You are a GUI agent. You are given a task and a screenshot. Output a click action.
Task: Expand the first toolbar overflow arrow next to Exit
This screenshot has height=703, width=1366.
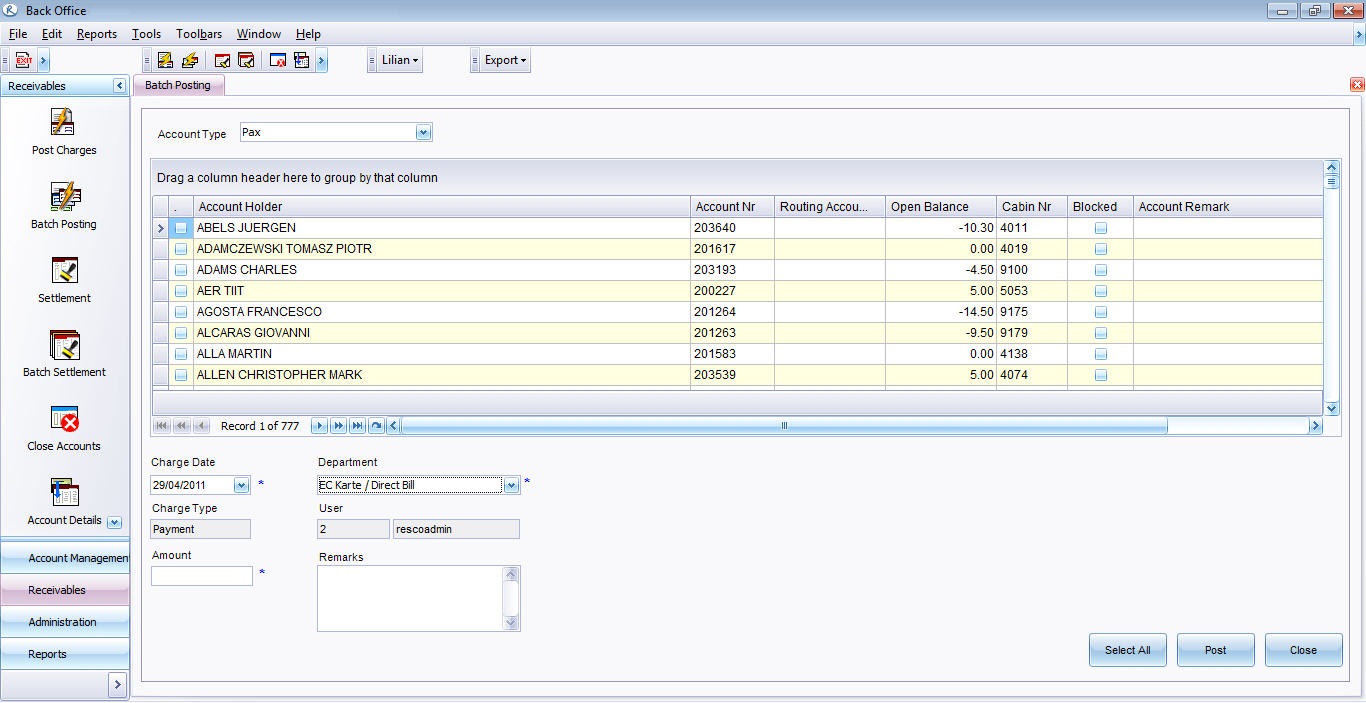(43, 60)
